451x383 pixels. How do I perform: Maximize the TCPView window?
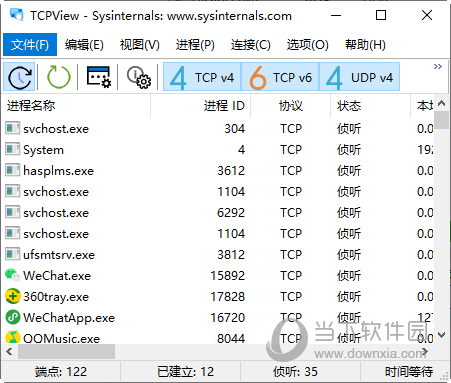pyautogui.click(x=381, y=15)
